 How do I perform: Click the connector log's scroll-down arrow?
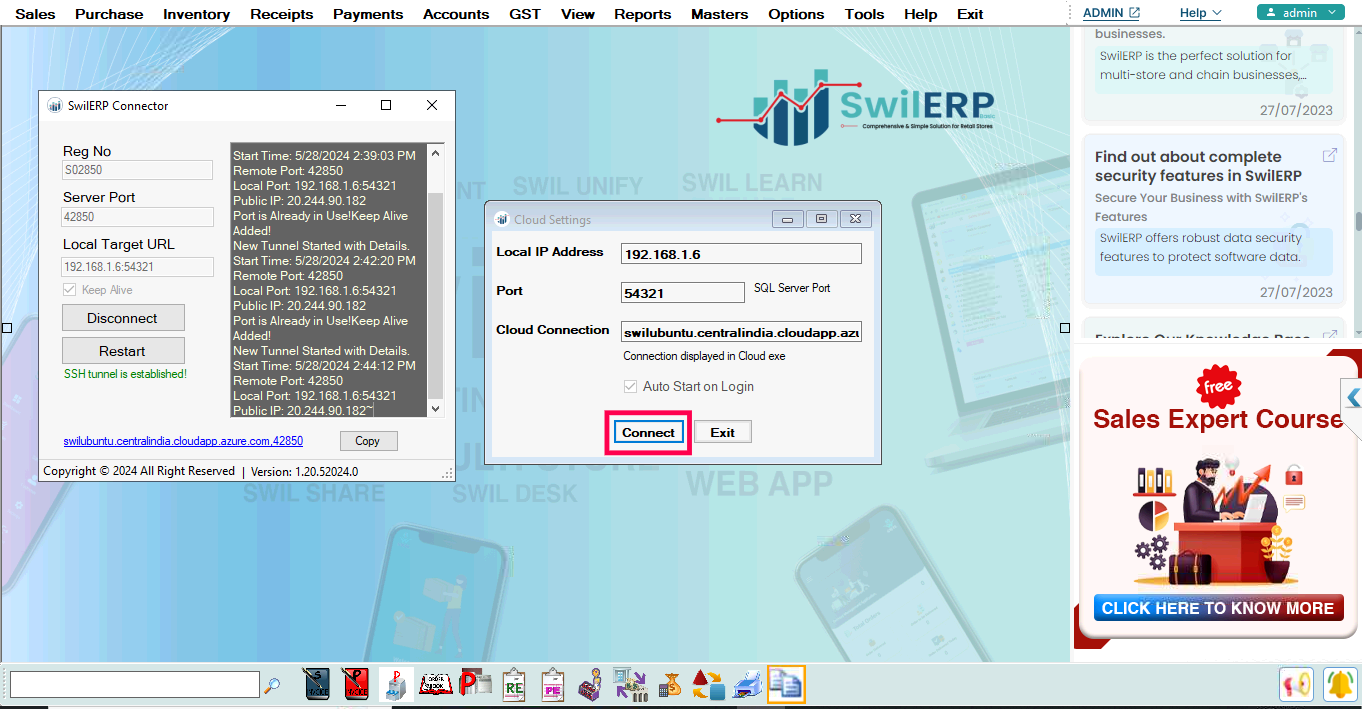click(435, 409)
